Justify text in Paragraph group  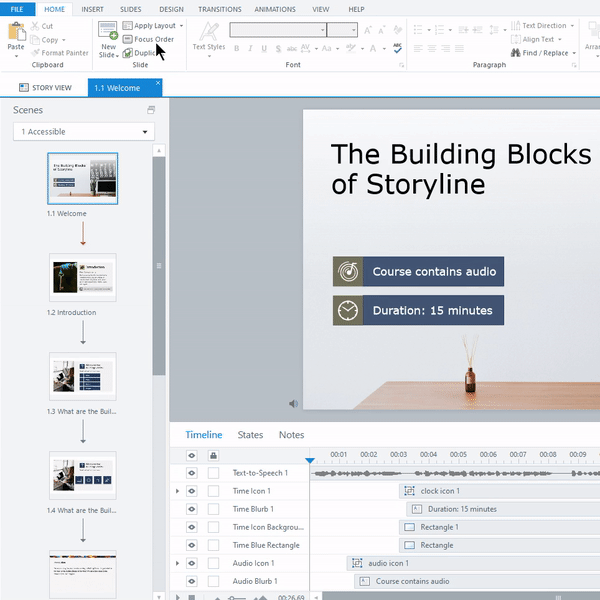coord(459,49)
